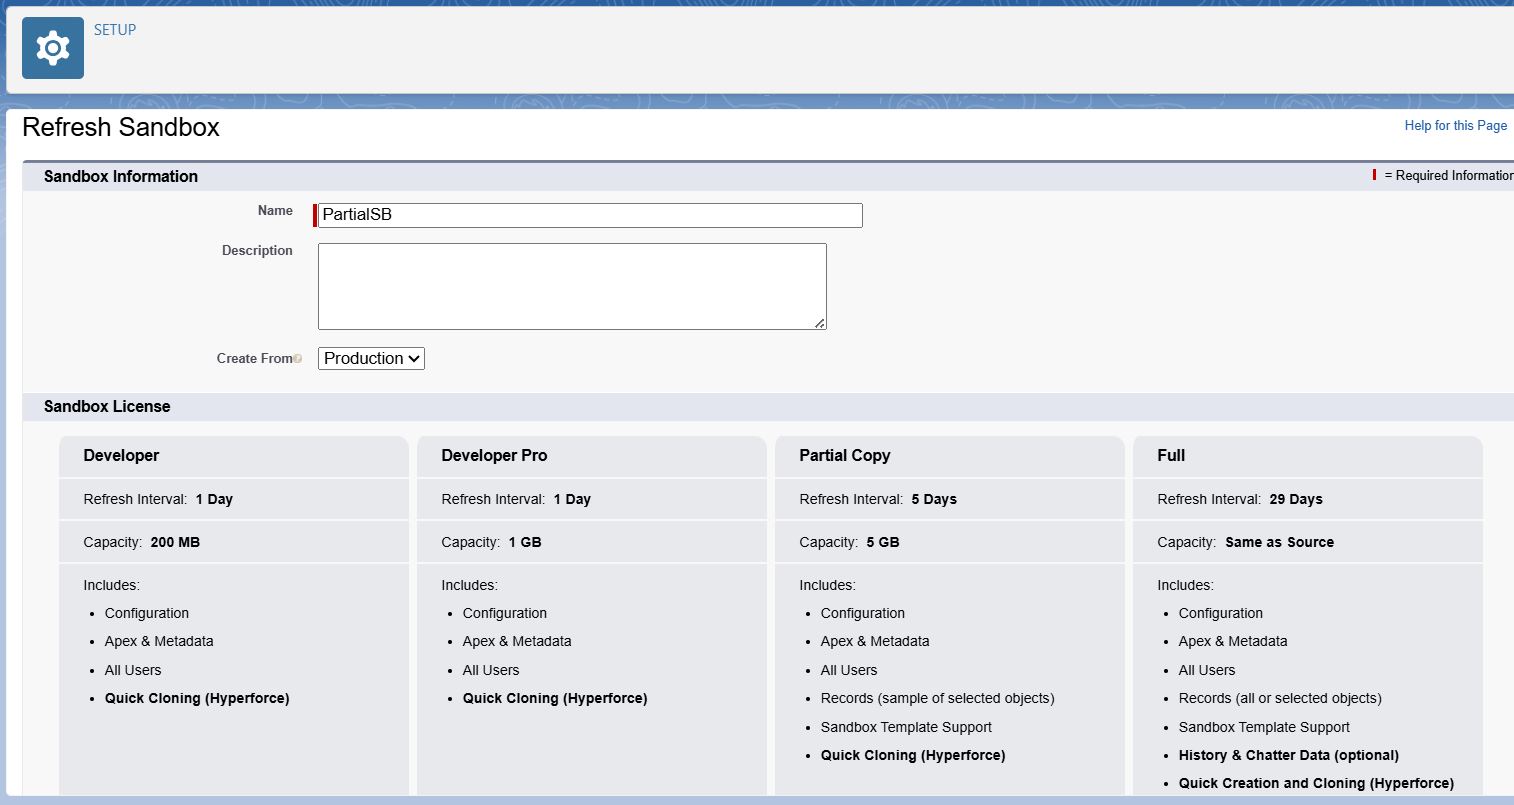
Task: Click Partial Copy Quick Cloning (Hyperforce) item
Action: click(913, 755)
